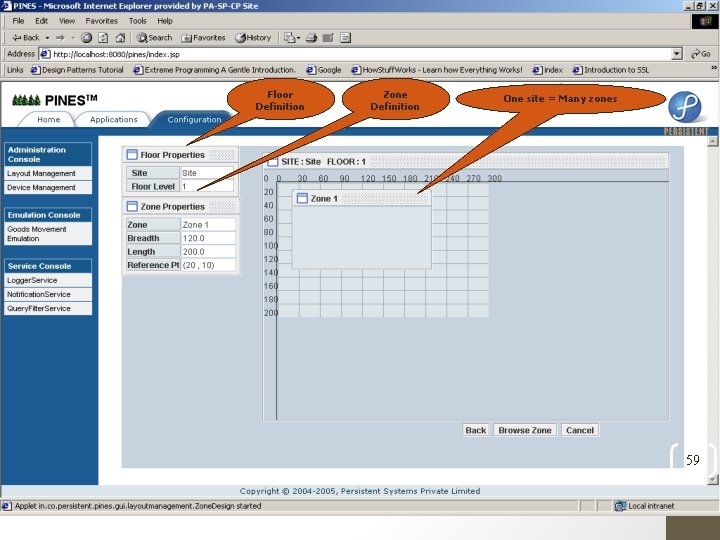
Task: Click the Floor Properties panel icon
Action: [x=132, y=155]
